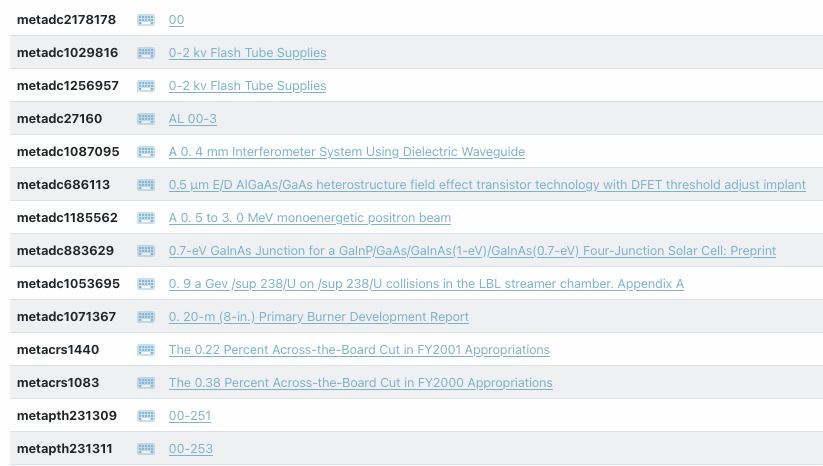The image size is (823, 466).
Task: Open the 0.38 Percent FY2000 Appropriations link
Action: click(x=361, y=383)
